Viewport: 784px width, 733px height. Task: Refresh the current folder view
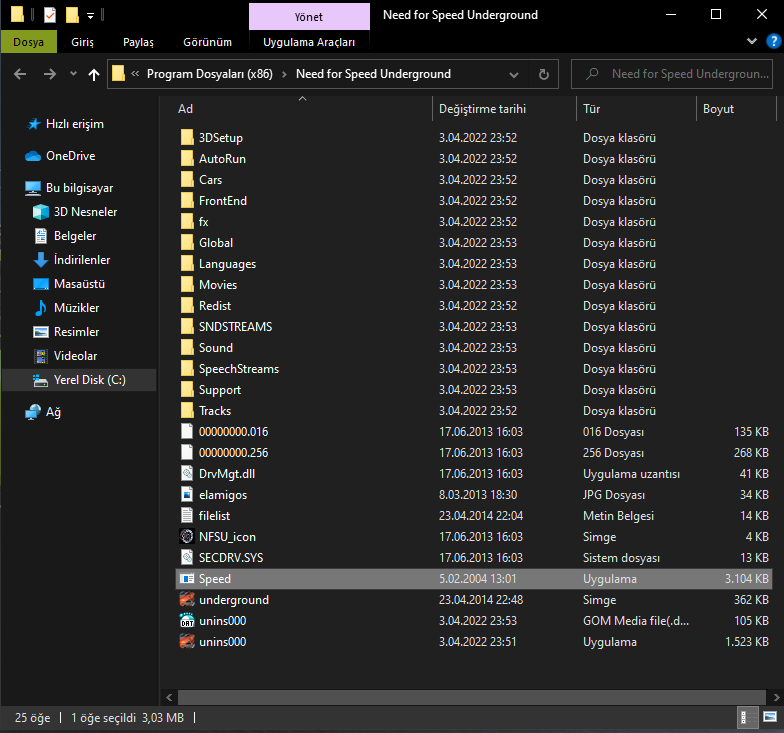click(544, 74)
